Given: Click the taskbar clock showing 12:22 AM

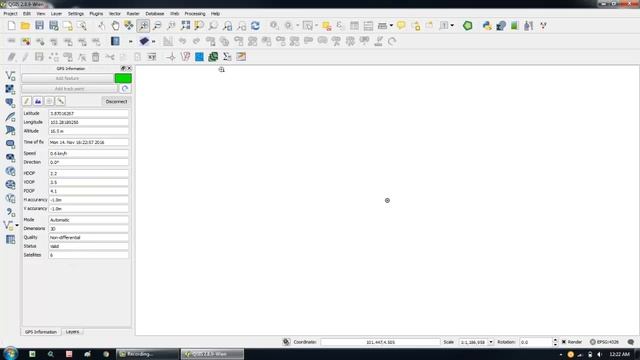Looking at the screenshot, I should pyautogui.click(x=619, y=354).
